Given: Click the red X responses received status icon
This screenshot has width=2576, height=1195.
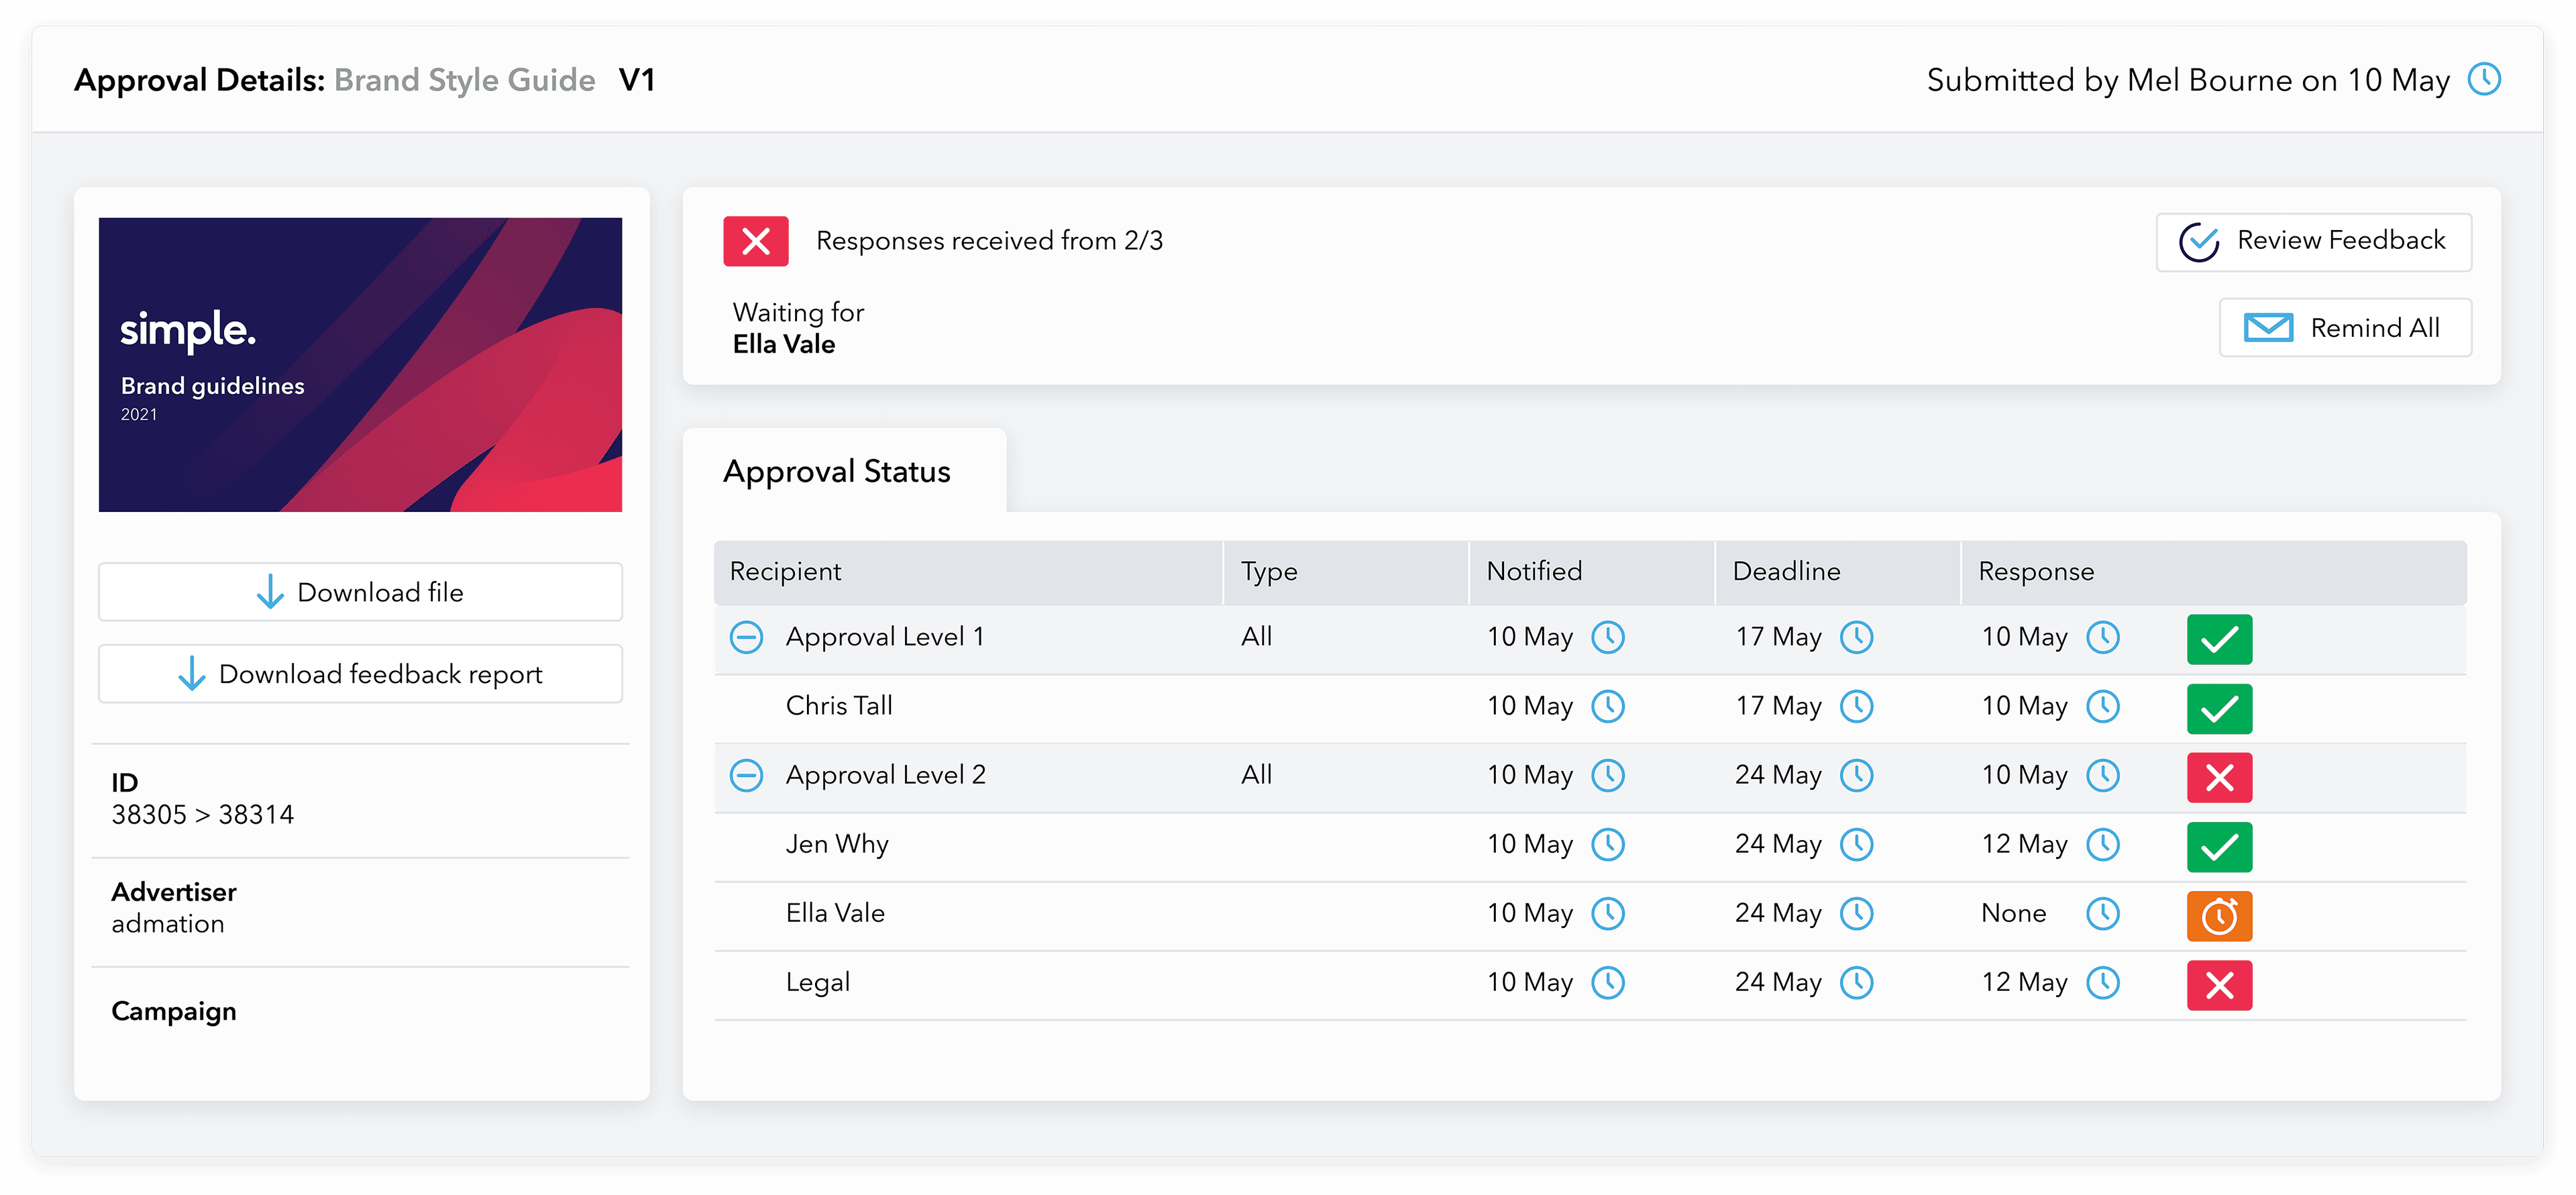Looking at the screenshot, I should tap(756, 240).
